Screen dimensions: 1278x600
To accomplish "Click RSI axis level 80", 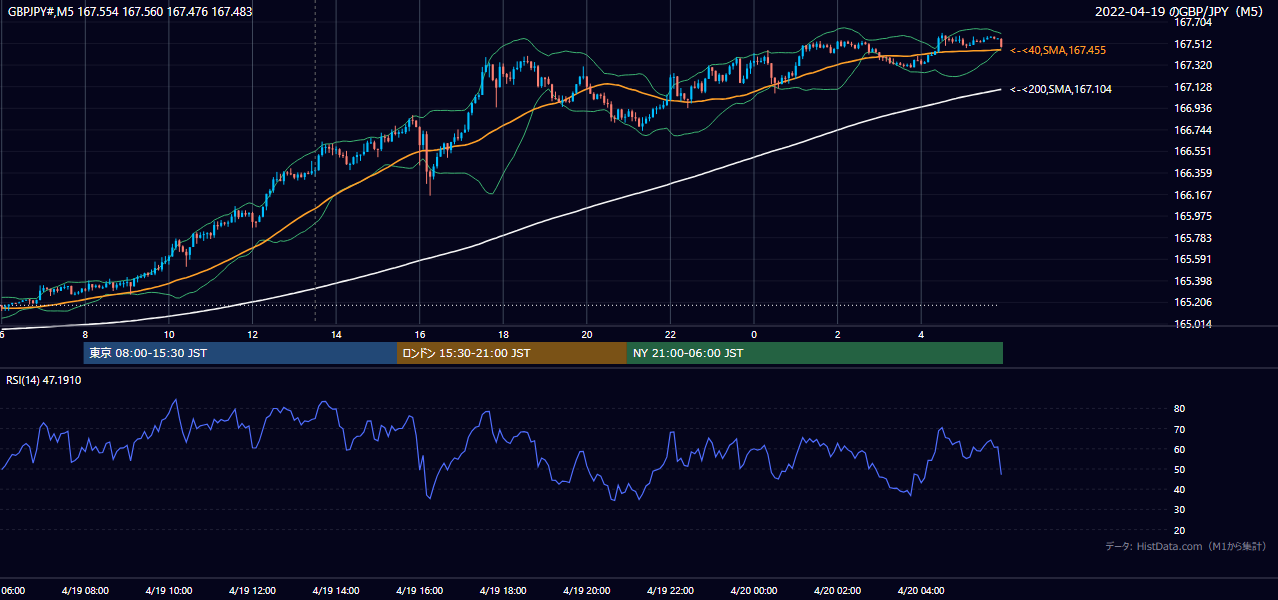I will pos(1180,409).
